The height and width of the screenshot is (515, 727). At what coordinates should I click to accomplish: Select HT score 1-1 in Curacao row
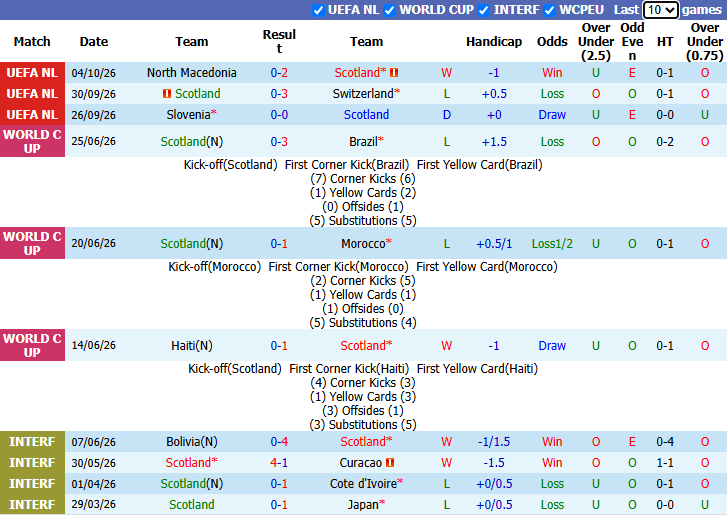click(x=665, y=463)
